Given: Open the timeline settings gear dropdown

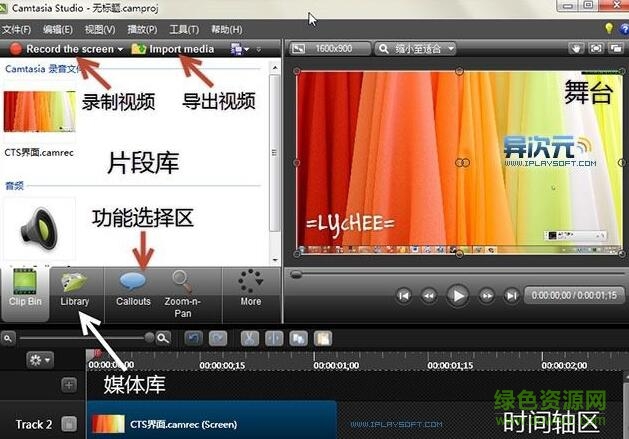Looking at the screenshot, I should [40, 360].
